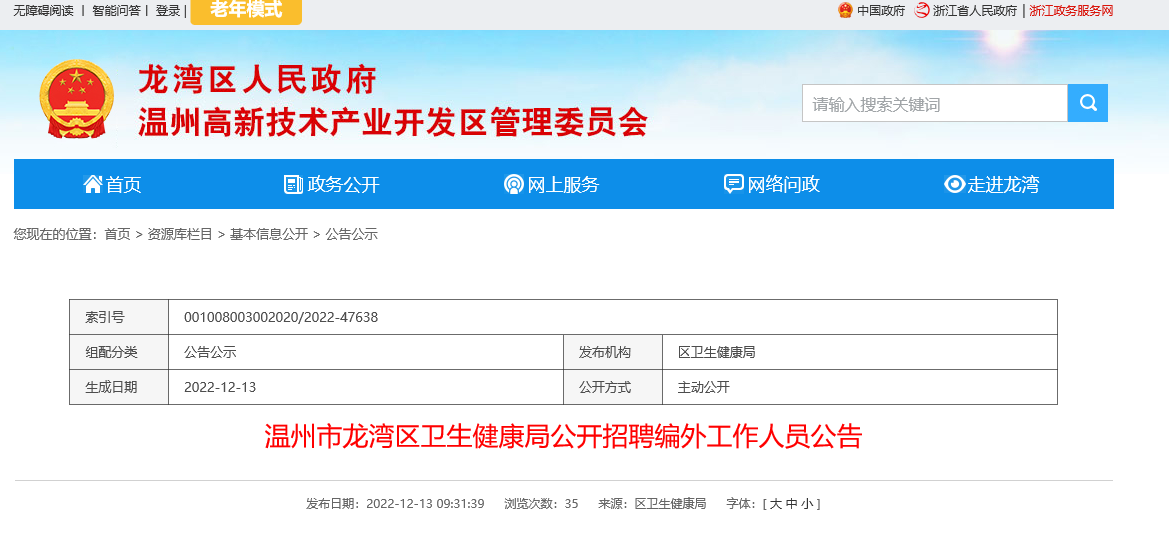Screen dimensions: 1169x552
Task: Click the red icon beside 浙江省人民政府
Action: click(x=921, y=10)
